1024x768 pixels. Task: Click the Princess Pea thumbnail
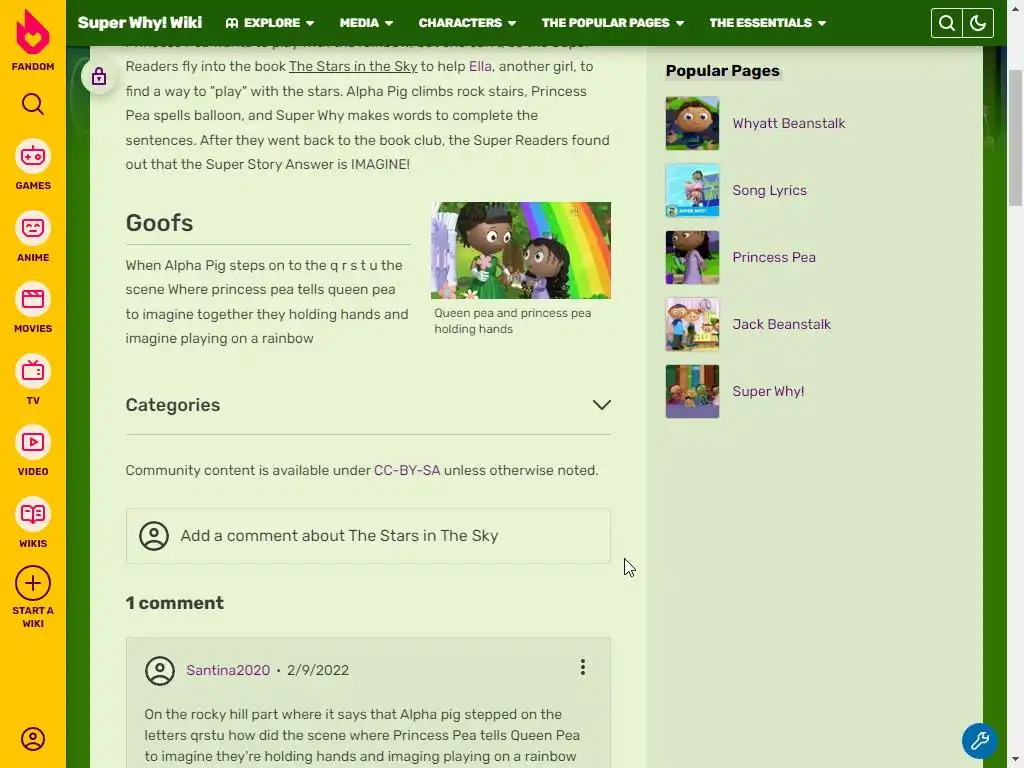[692, 257]
